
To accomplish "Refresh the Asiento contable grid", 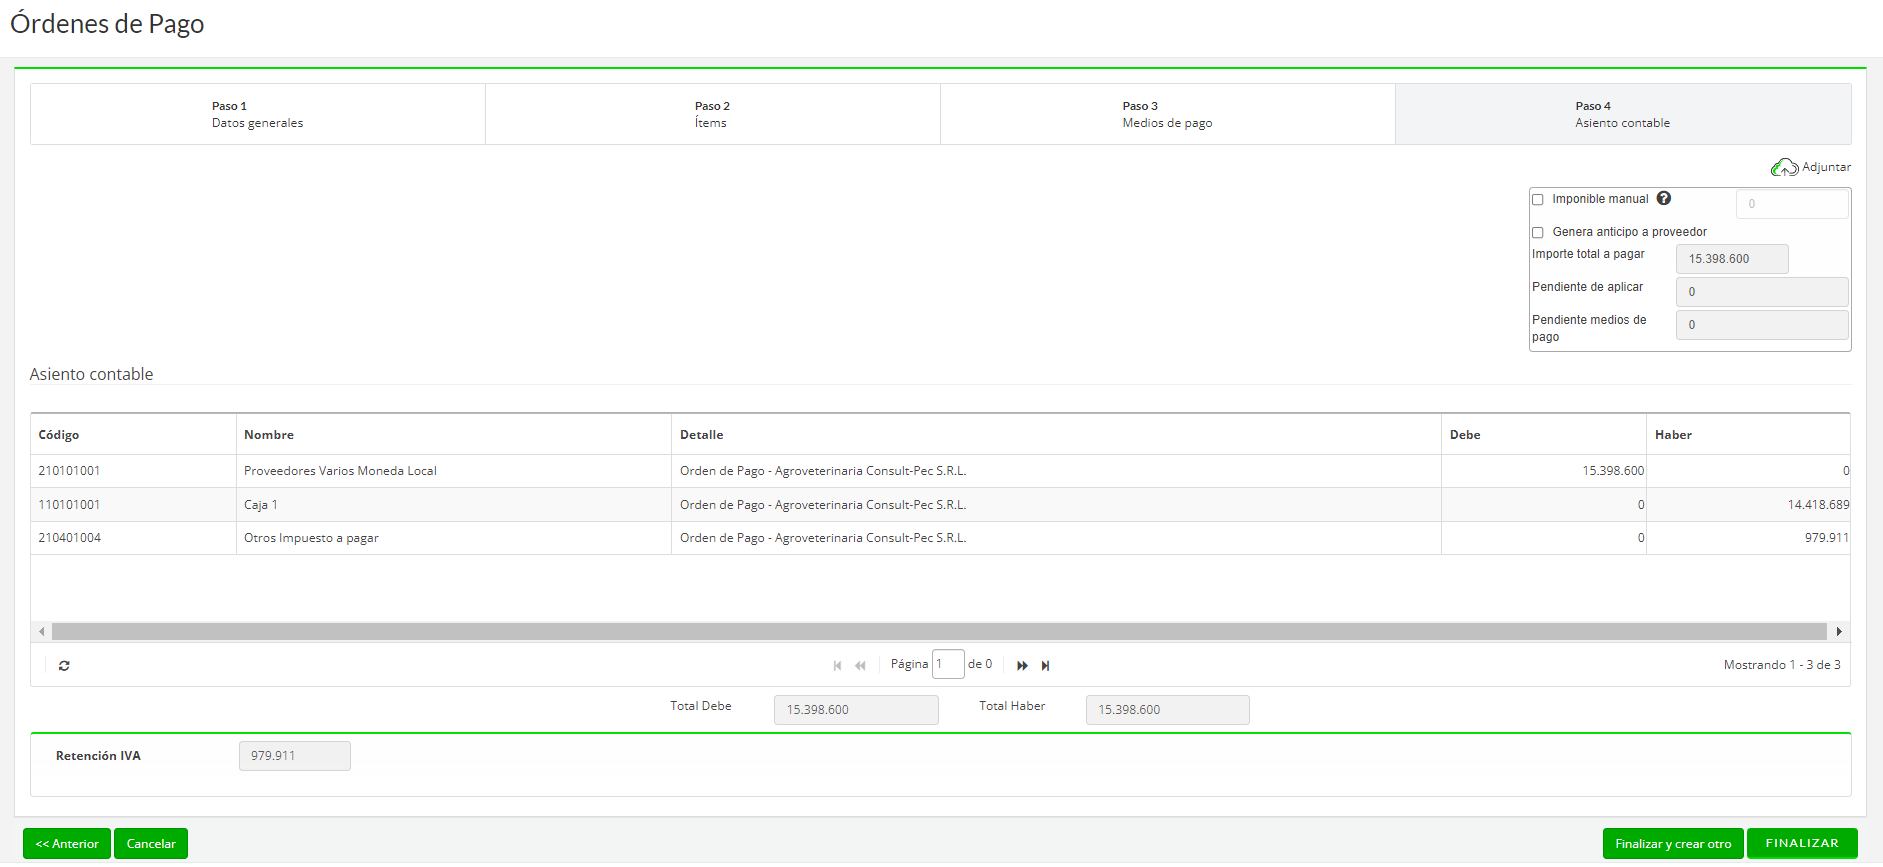I will (x=64, y=665).
